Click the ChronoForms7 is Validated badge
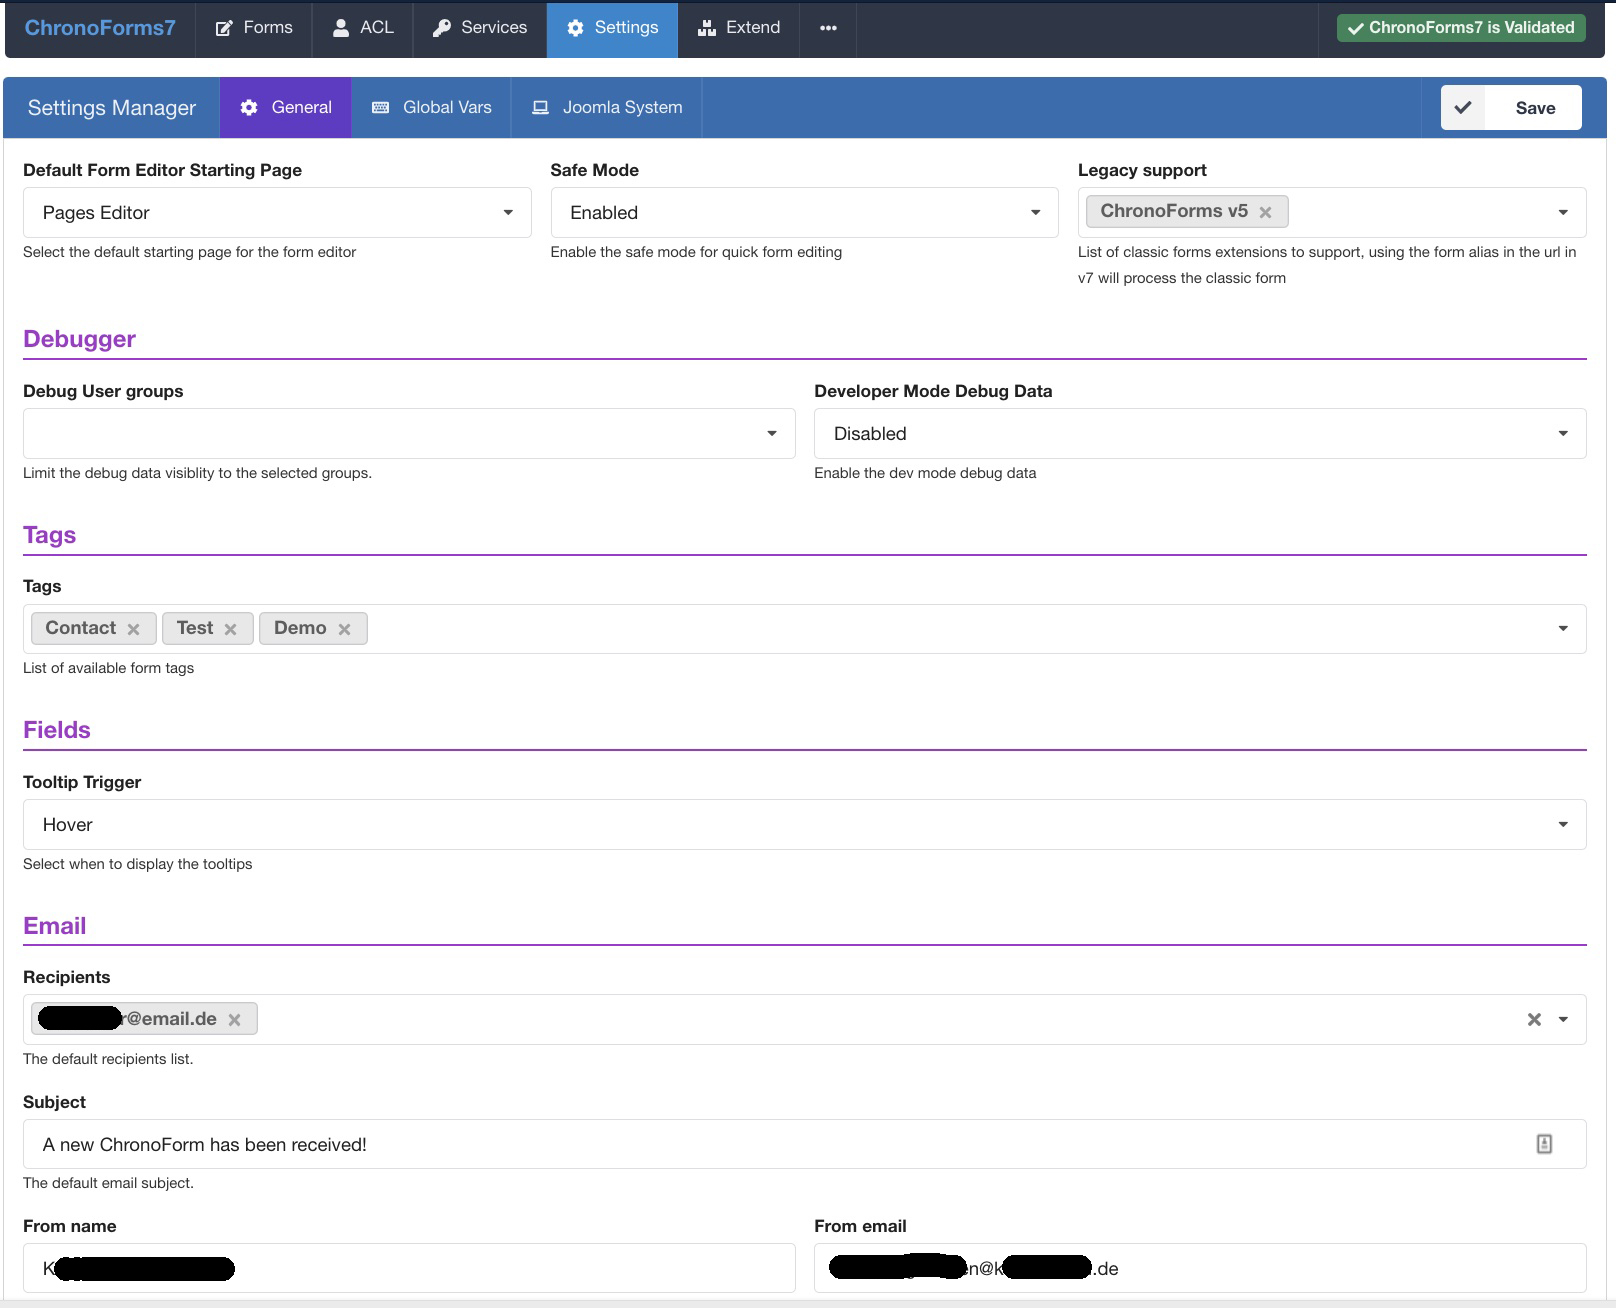 click(1461, 28)
